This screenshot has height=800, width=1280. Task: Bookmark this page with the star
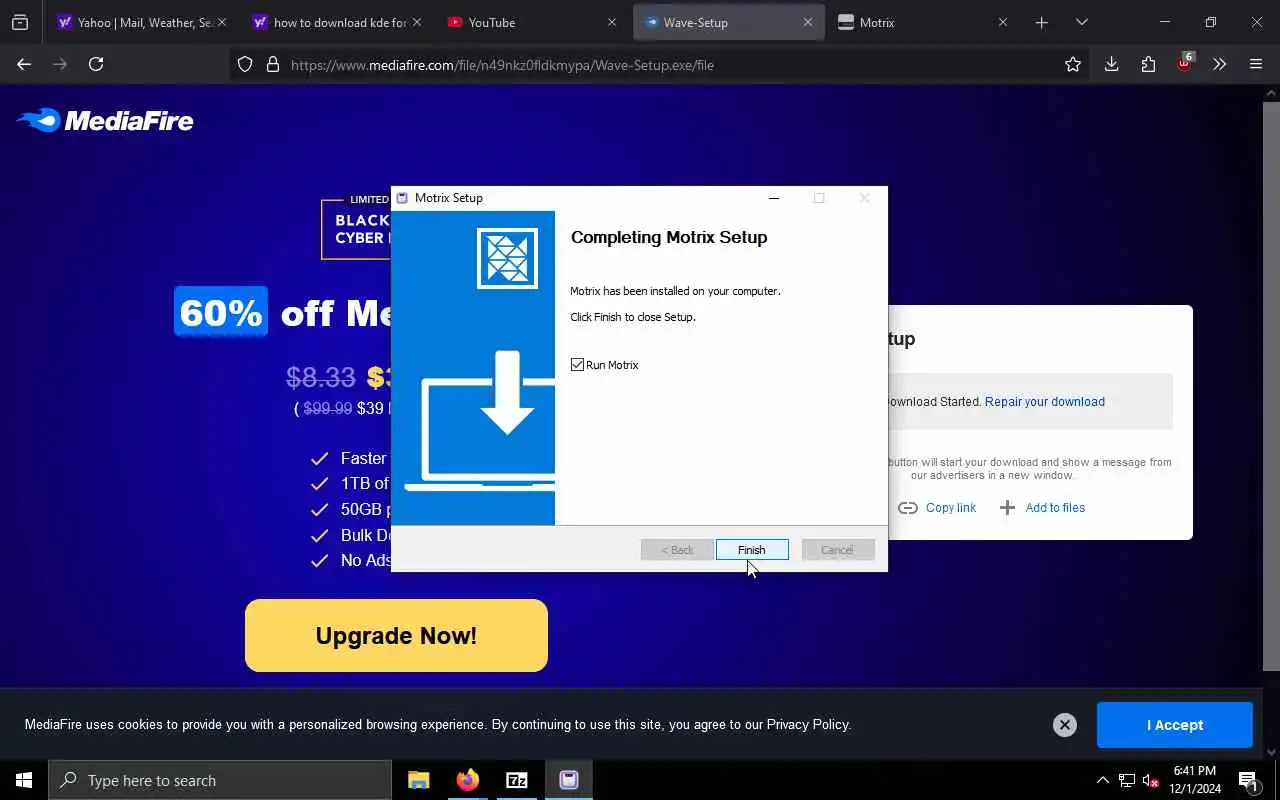point(1073,64)
